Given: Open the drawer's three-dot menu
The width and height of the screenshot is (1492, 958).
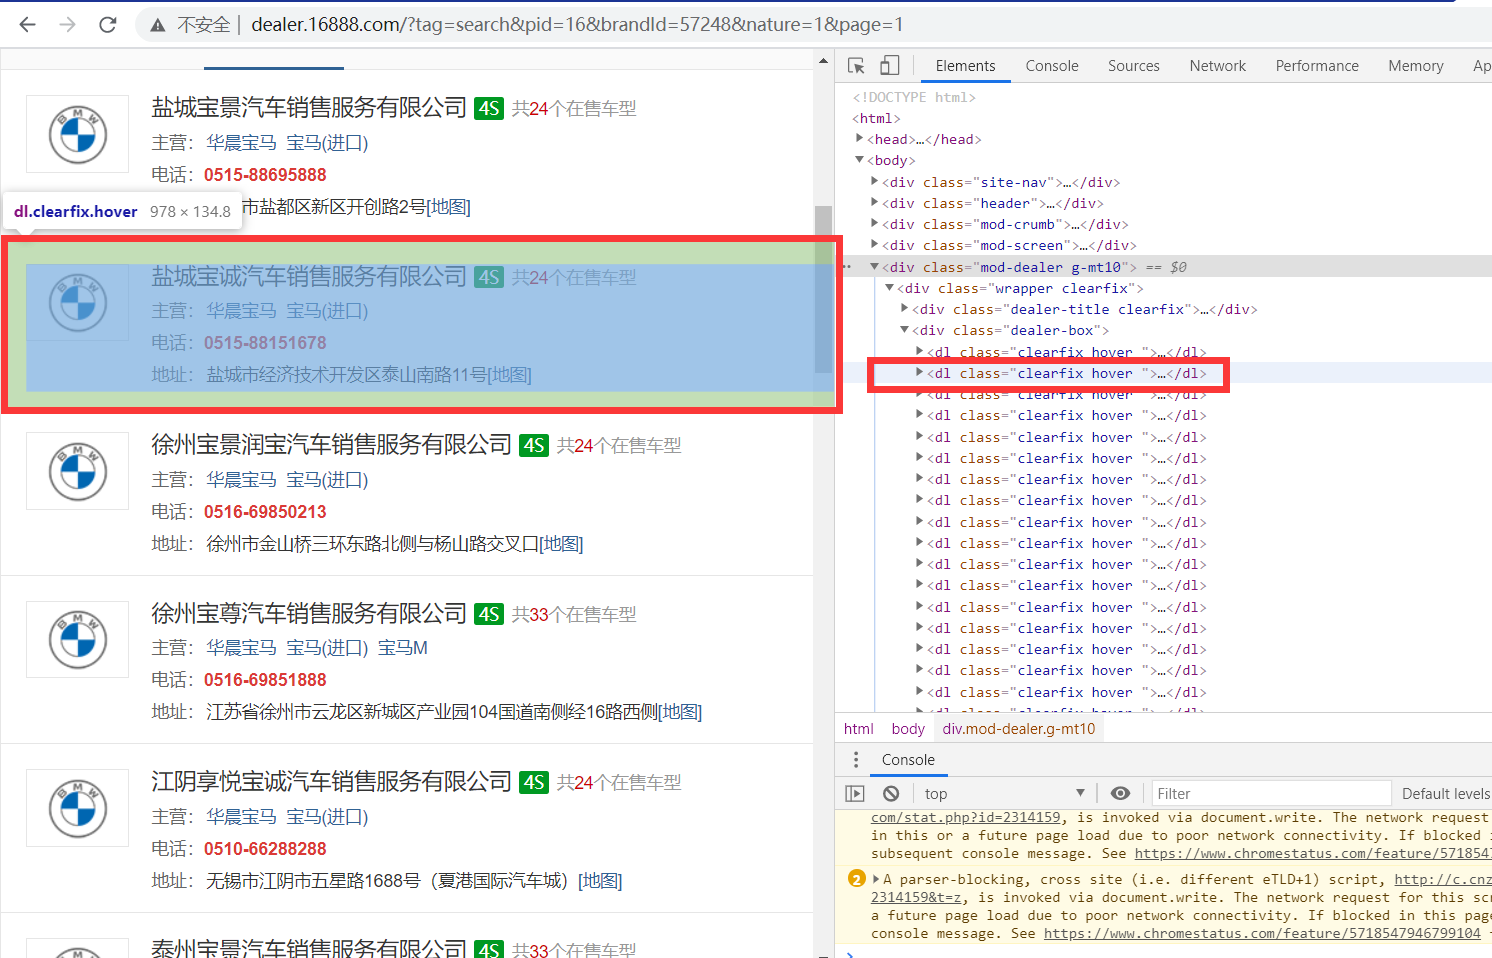Looking at the screenshot, I should click(x=855, y=761).
